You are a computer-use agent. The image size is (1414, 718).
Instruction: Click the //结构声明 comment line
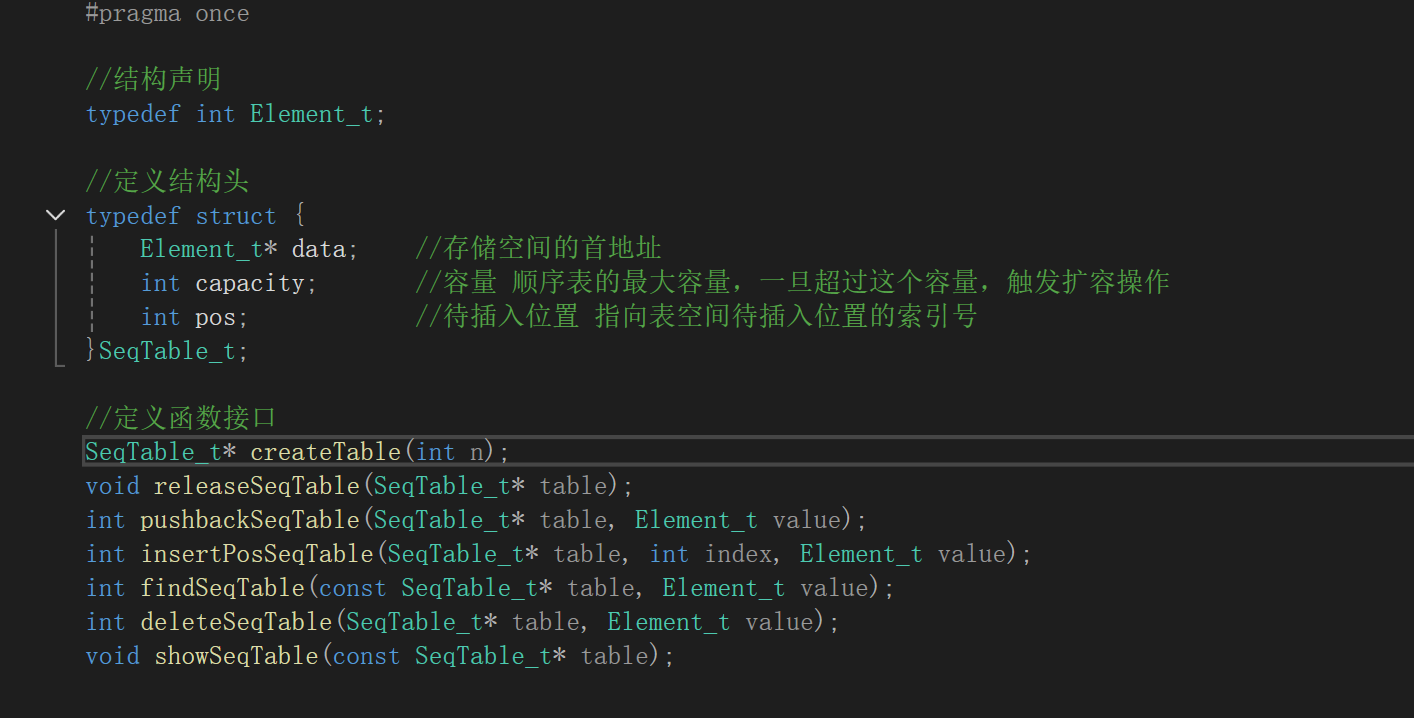click(x=153, y=80)
